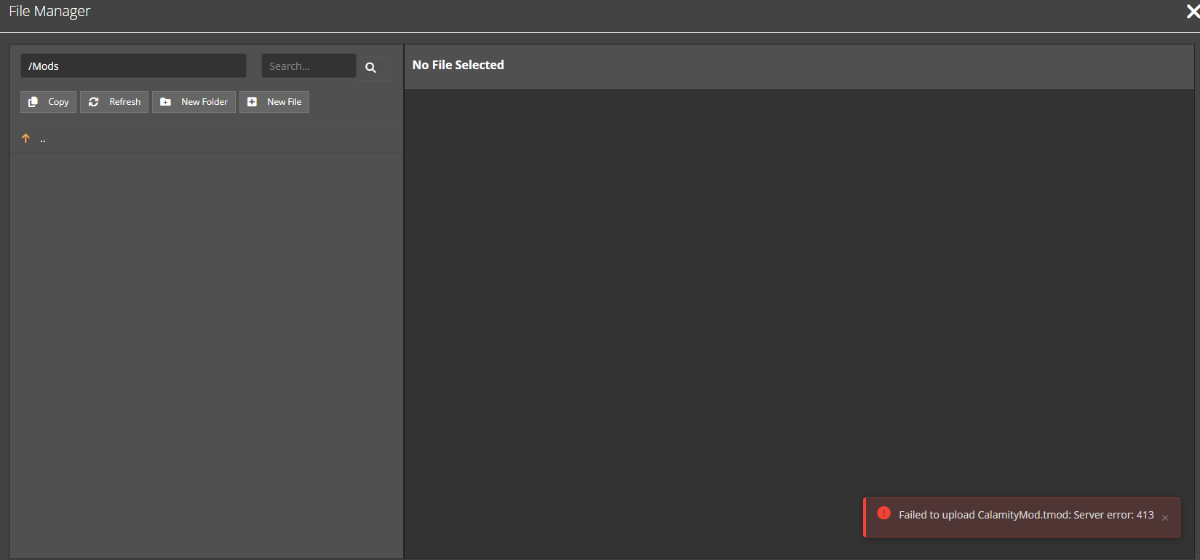Create a file using New File label
This screenshot has height=560, width=1200.
284,102
